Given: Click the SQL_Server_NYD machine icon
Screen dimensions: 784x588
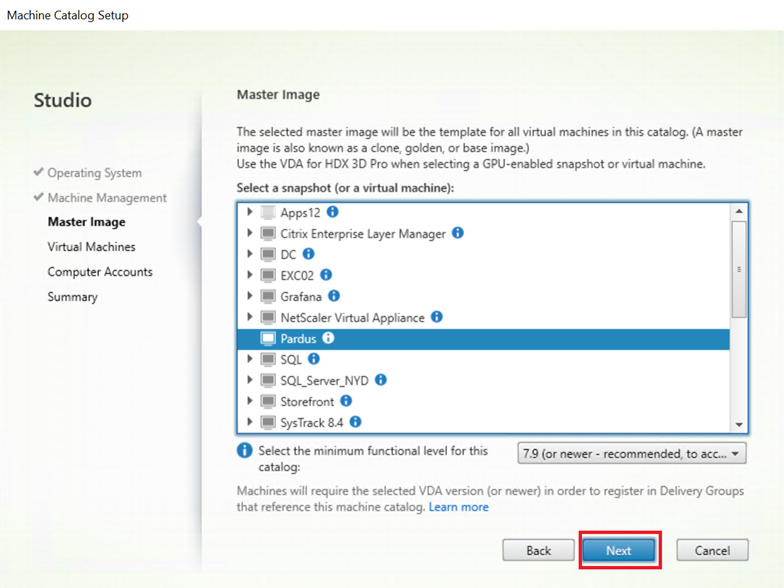Looking at the screenshot, I should click(268, 380).
